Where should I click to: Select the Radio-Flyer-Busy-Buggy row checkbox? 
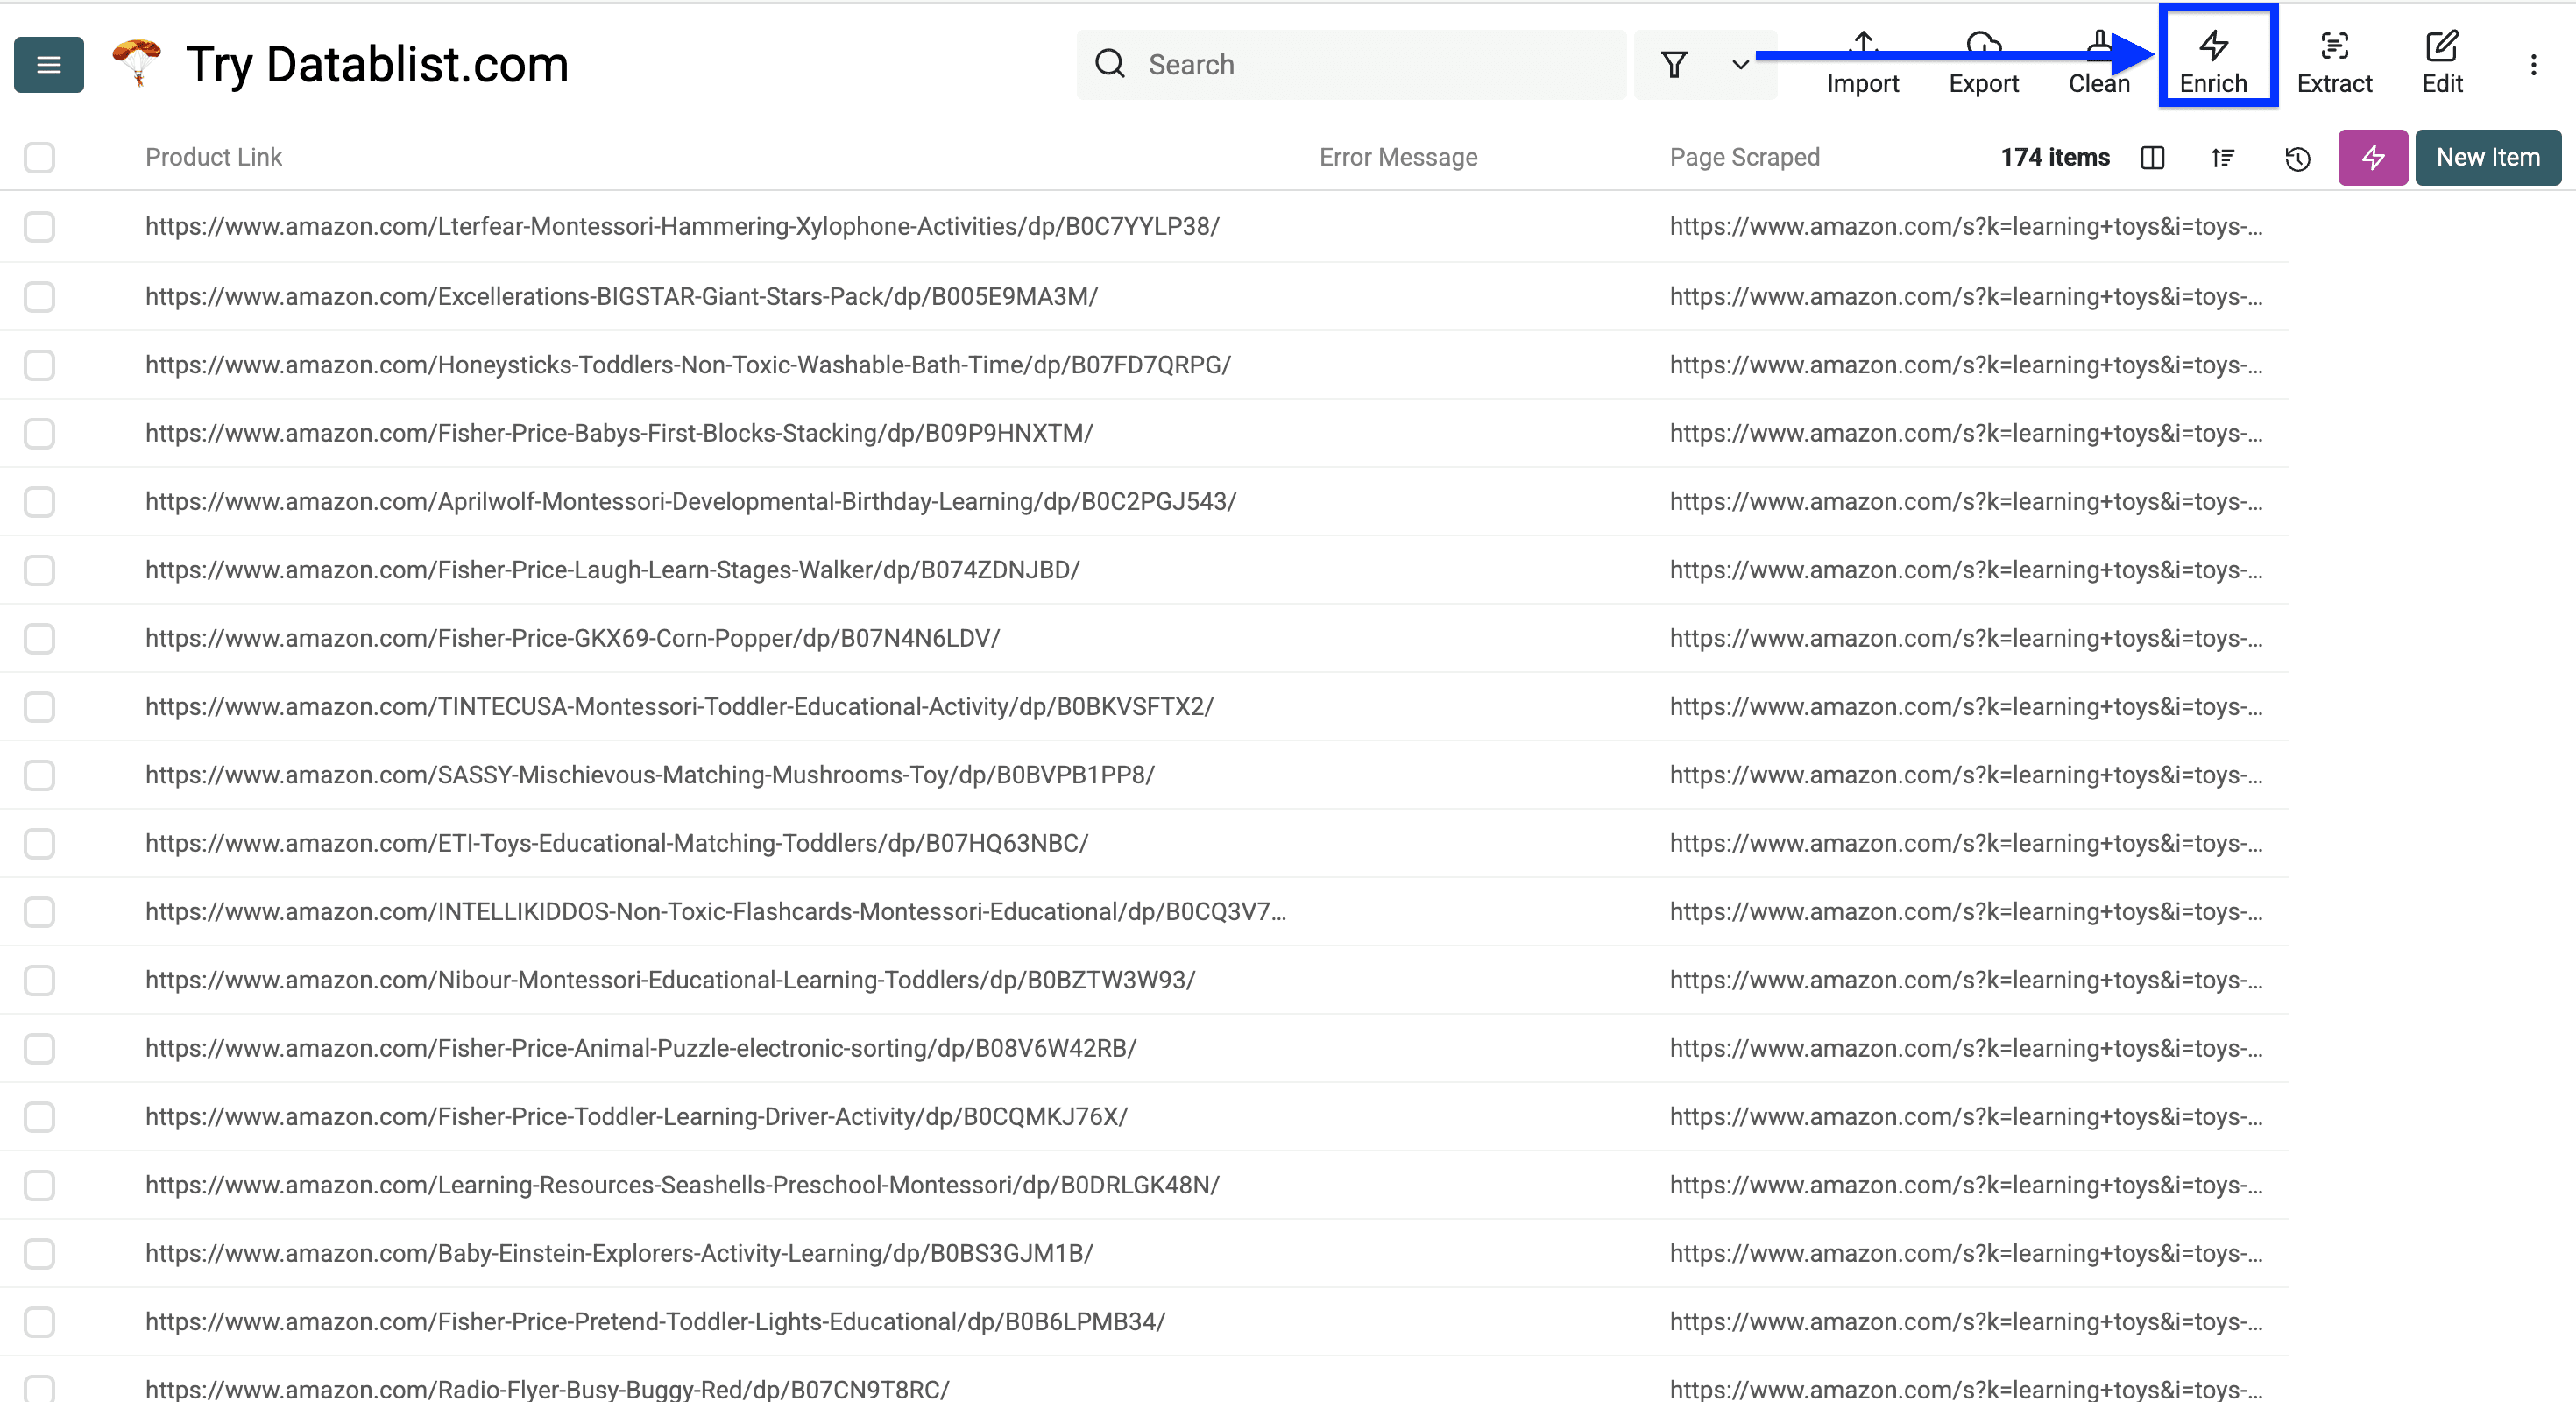pos(39,1388)
